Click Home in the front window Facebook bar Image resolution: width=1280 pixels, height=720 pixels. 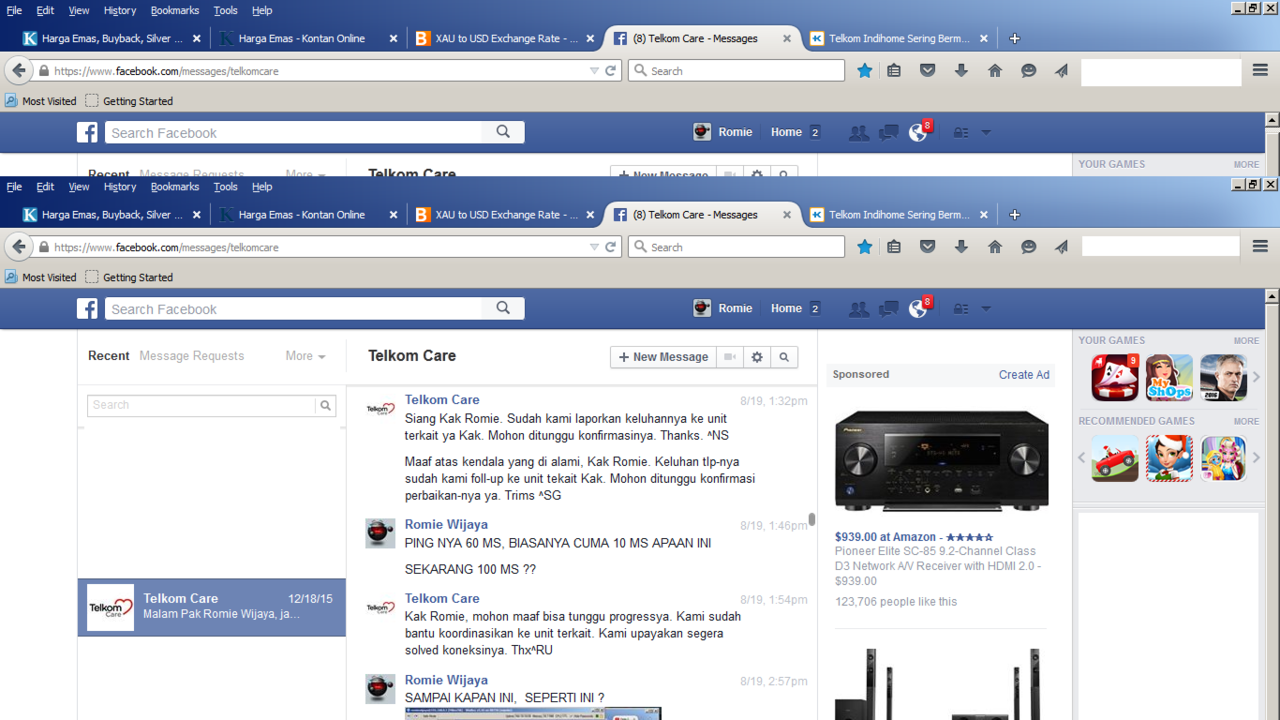786,309
